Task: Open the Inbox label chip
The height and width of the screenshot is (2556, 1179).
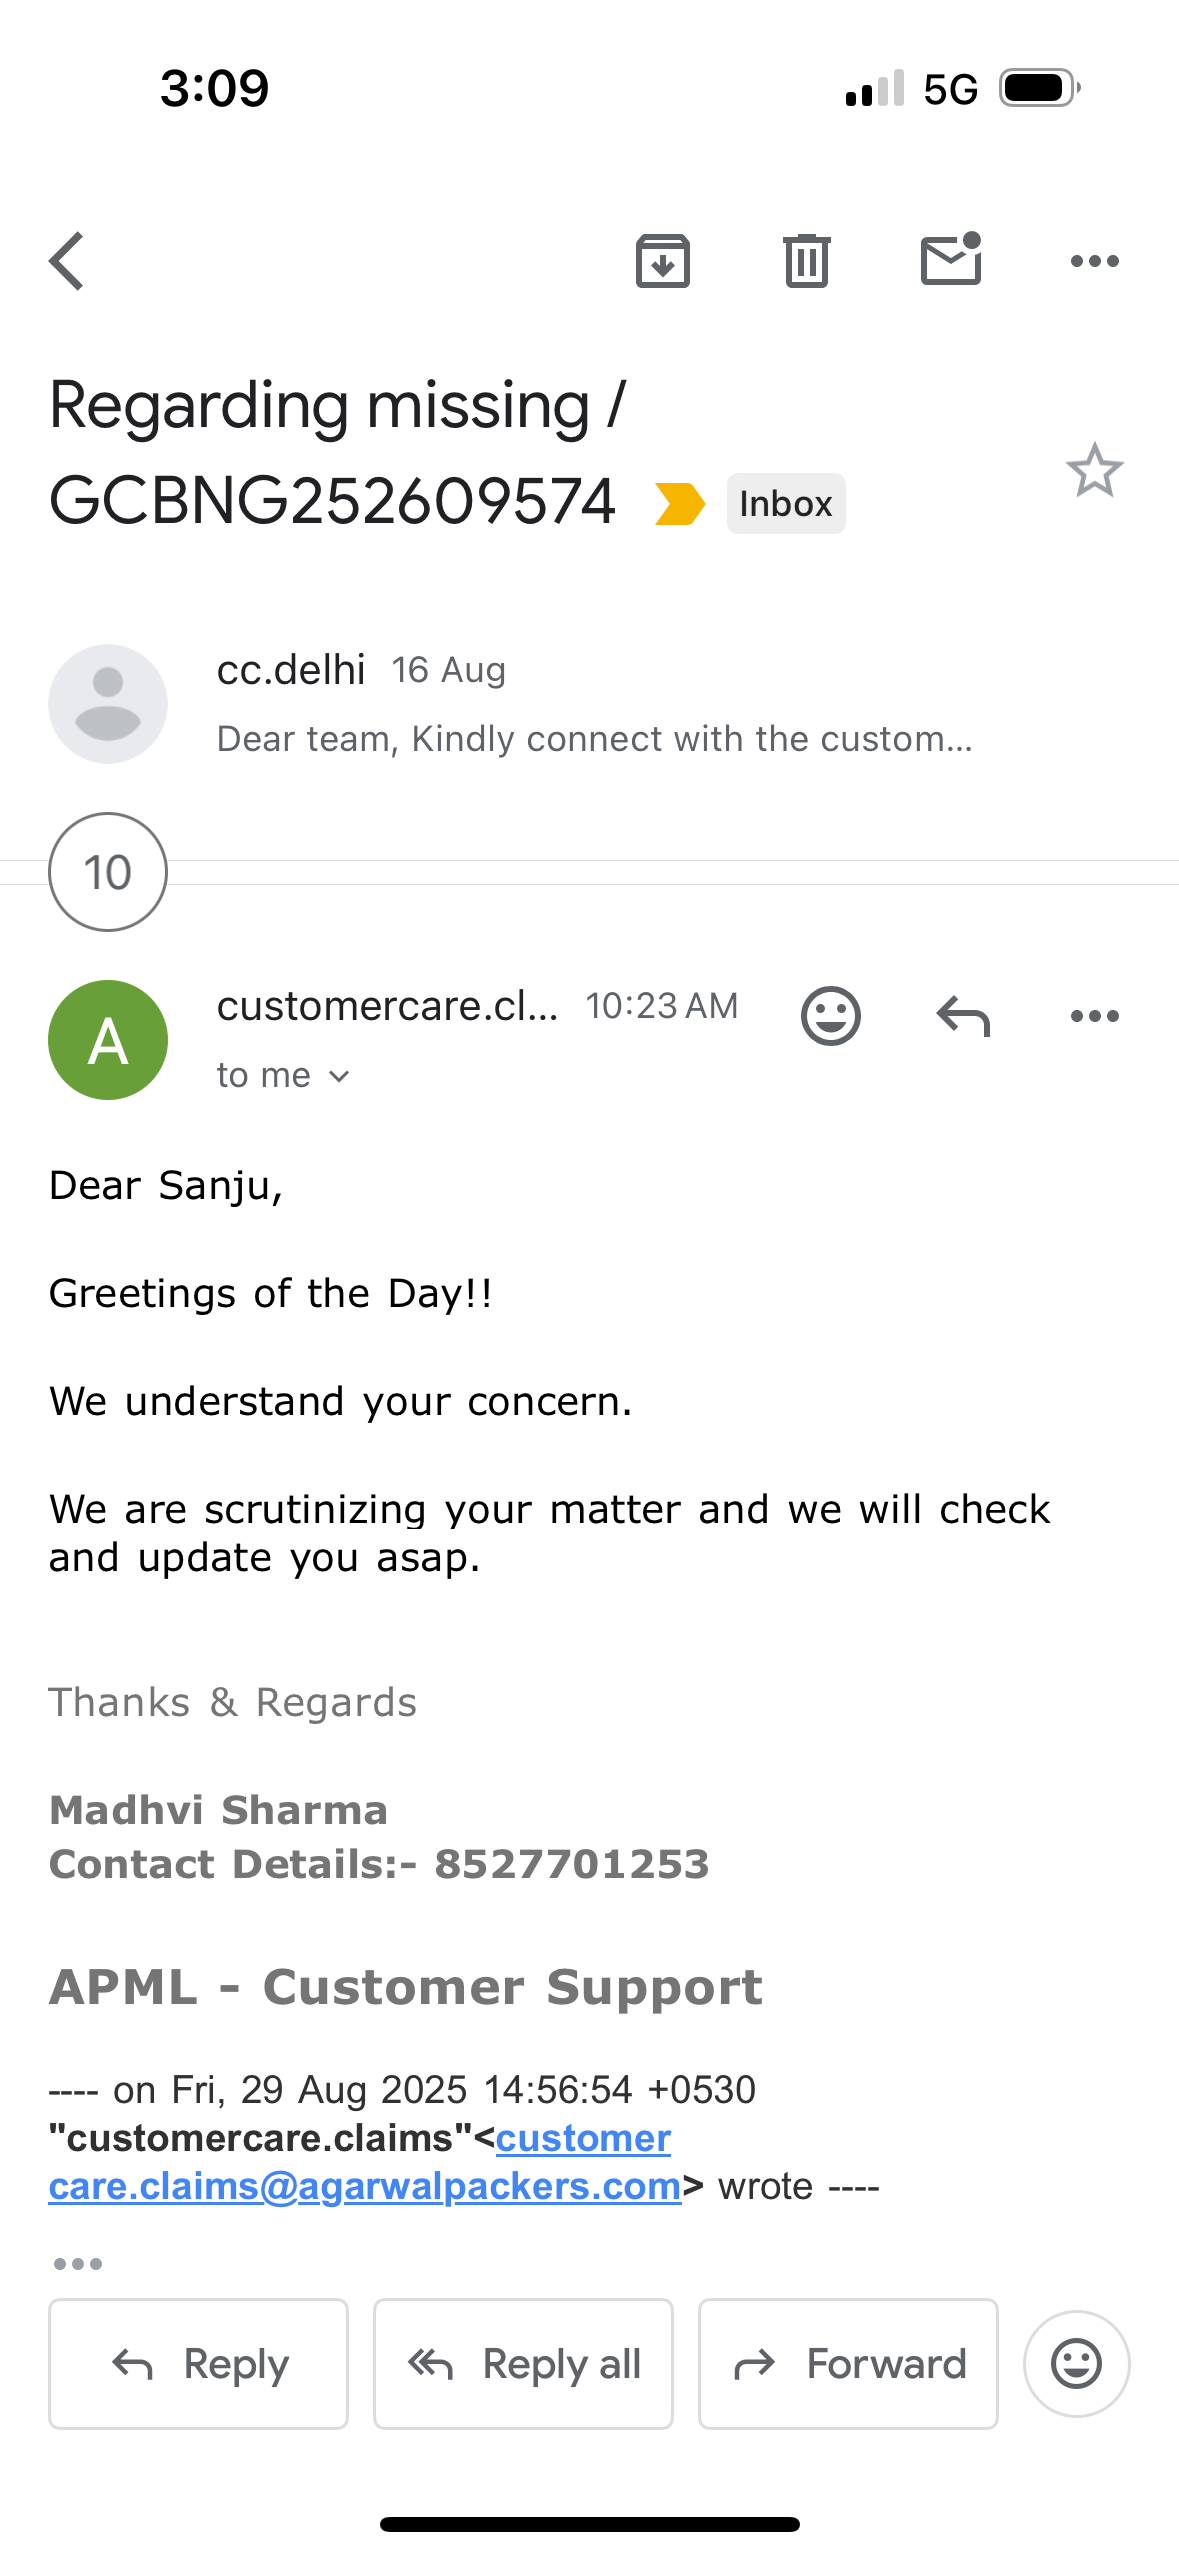Action: click(786, 503)
